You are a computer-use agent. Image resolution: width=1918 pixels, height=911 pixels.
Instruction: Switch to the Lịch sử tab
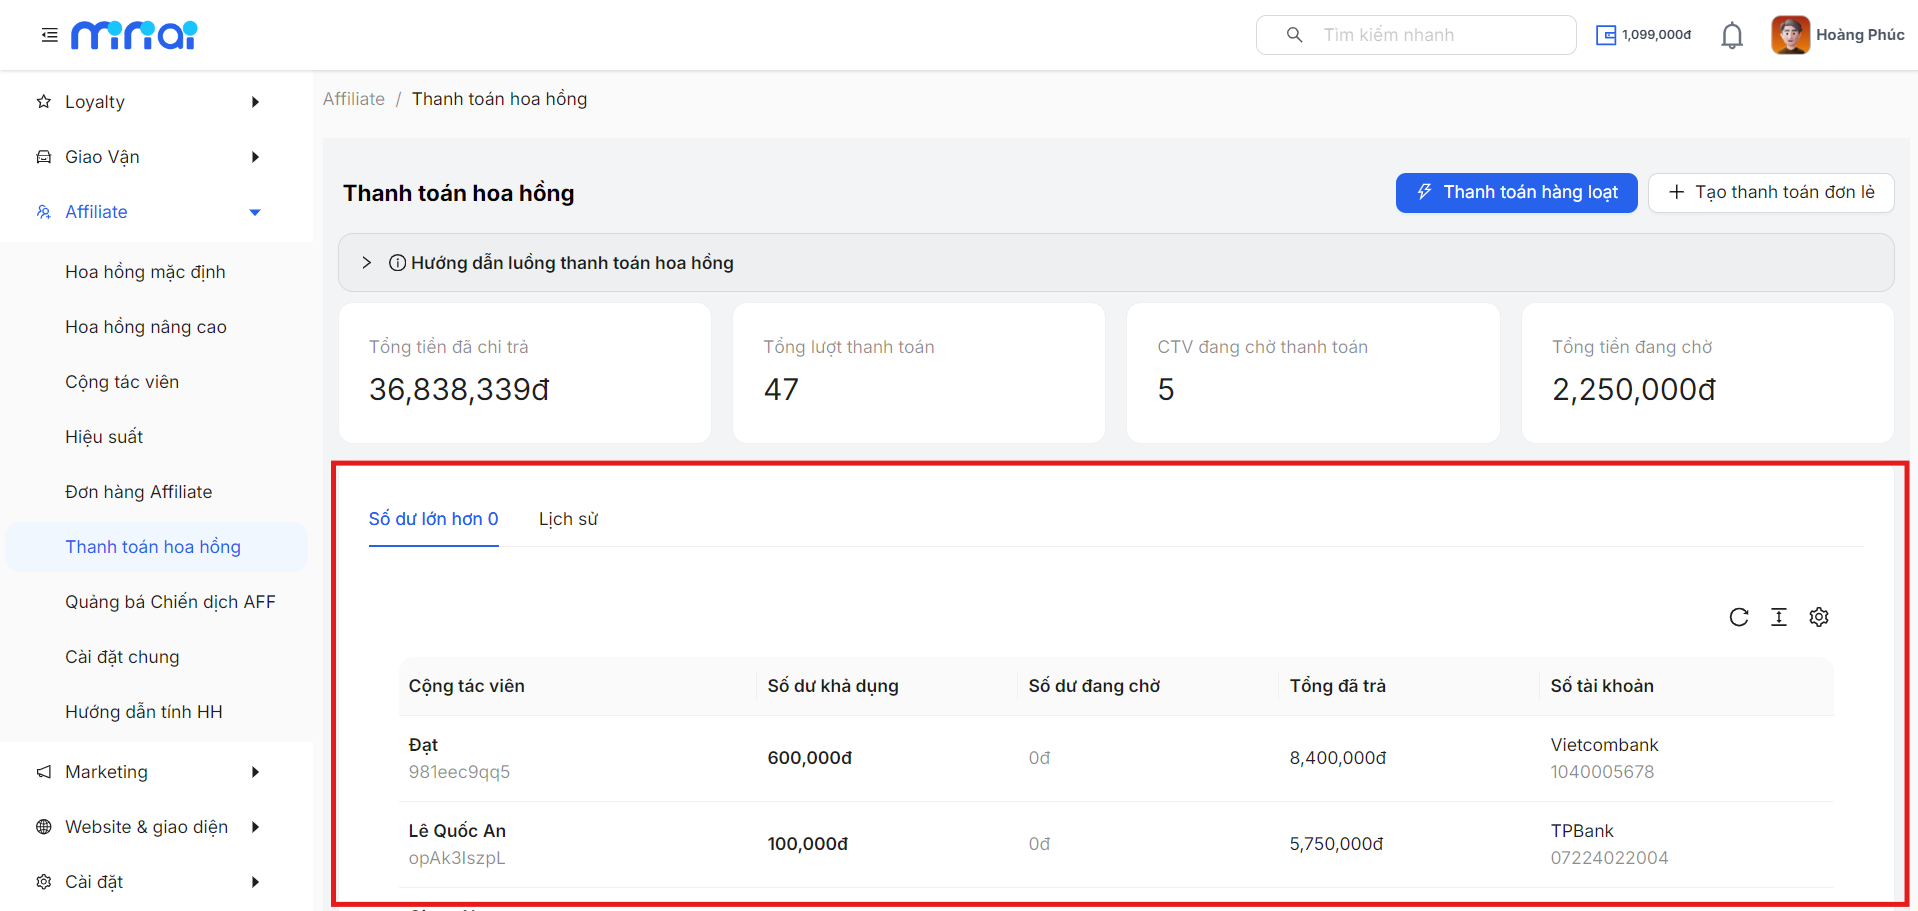click(568, 519)
